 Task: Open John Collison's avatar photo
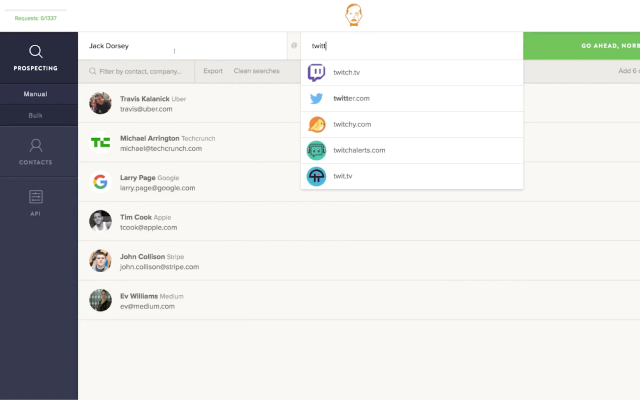pyautogui.click(x=100, y=261)
